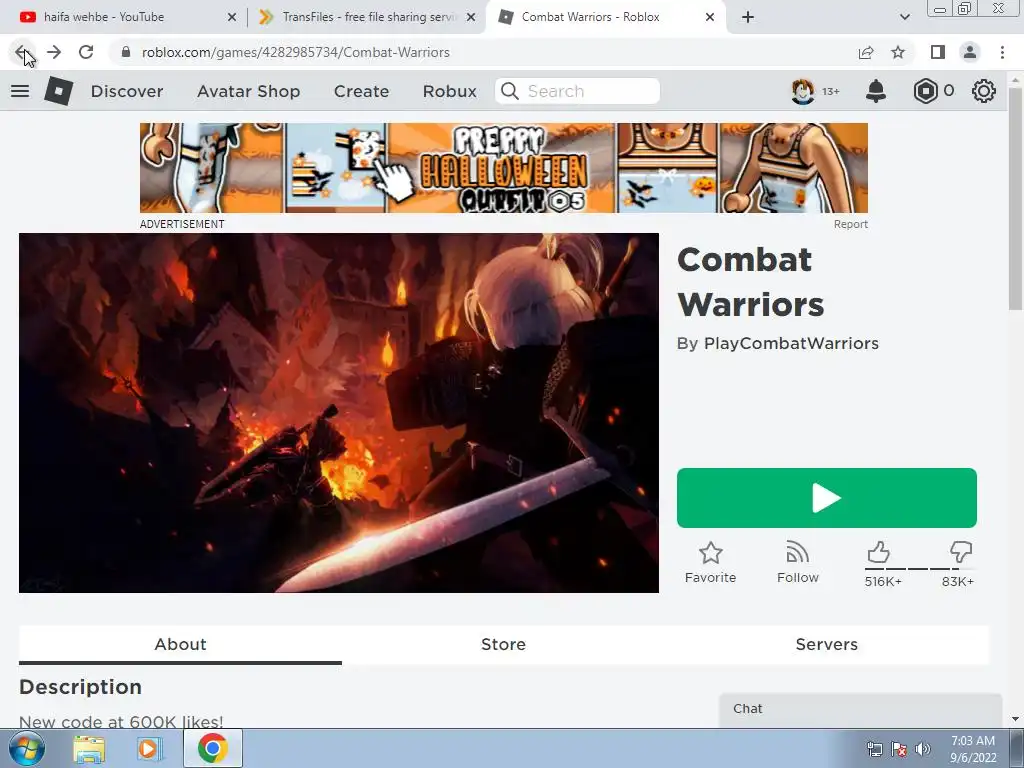This screenshot has width=1024, height=768.
Task: Go to the Create page
Action: click(x=361, y=91)
